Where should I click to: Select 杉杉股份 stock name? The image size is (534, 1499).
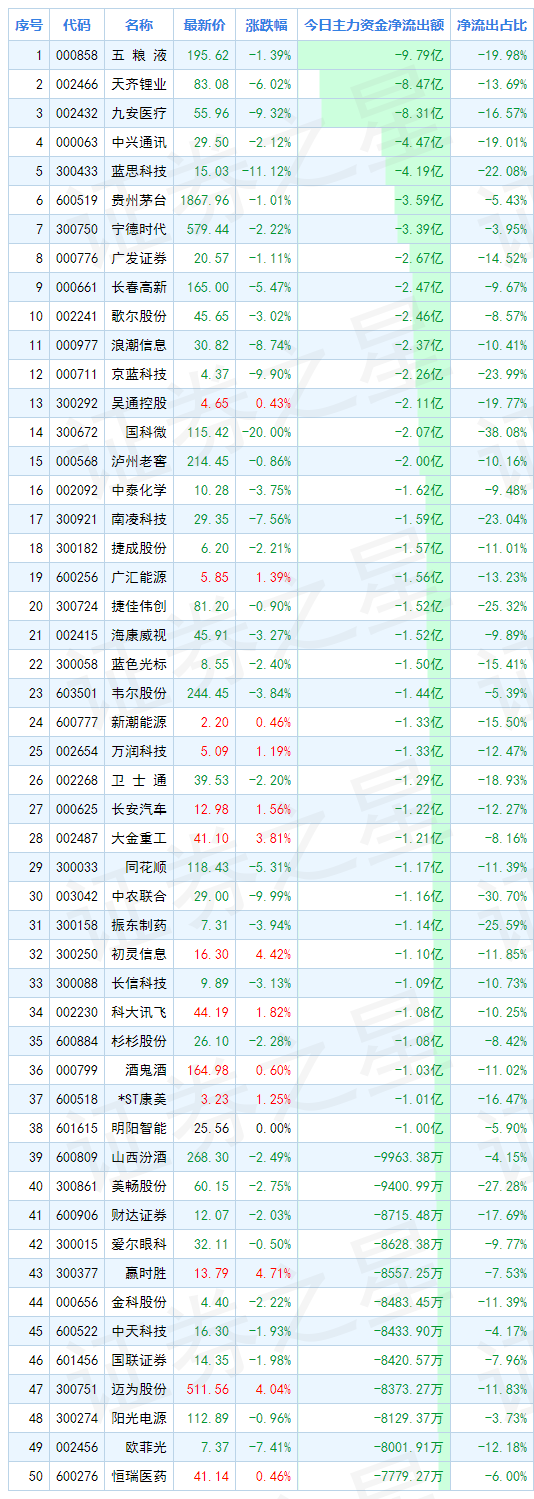tap(140, 1040)
